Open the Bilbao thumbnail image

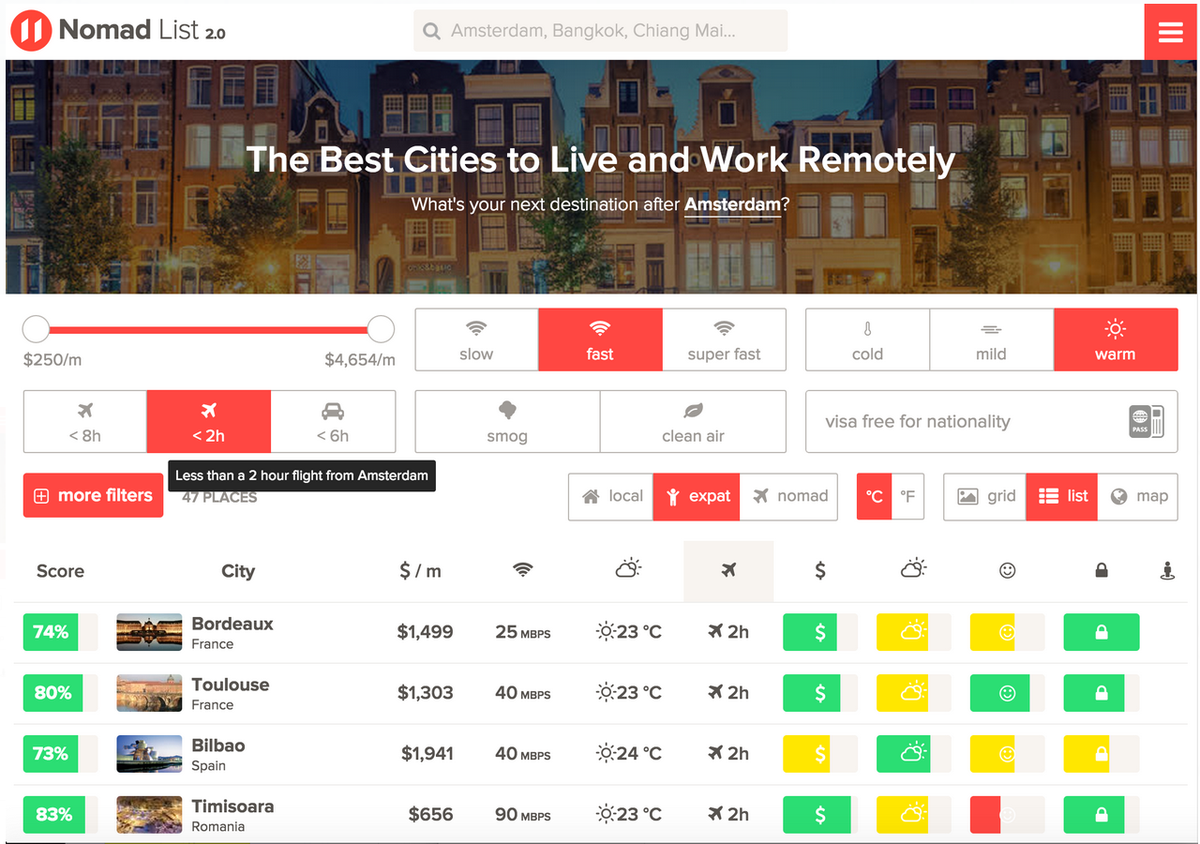click(x=149, y=754)
